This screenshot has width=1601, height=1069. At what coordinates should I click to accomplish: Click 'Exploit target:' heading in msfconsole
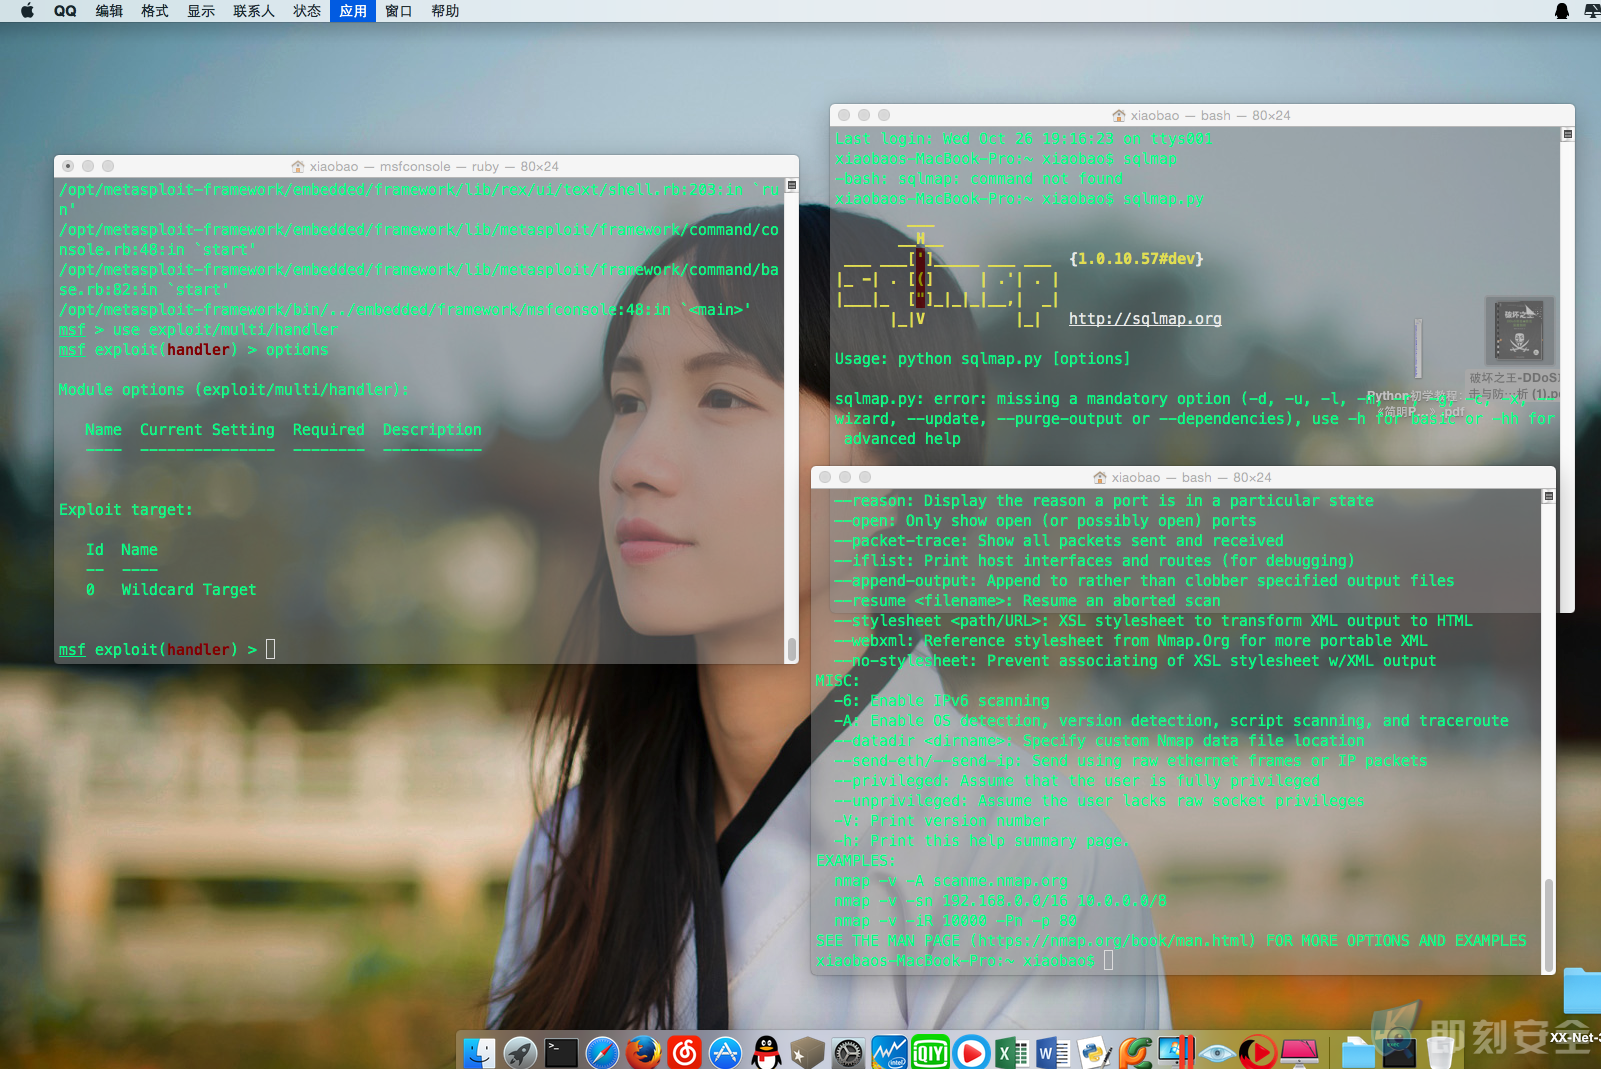[126, 510]
